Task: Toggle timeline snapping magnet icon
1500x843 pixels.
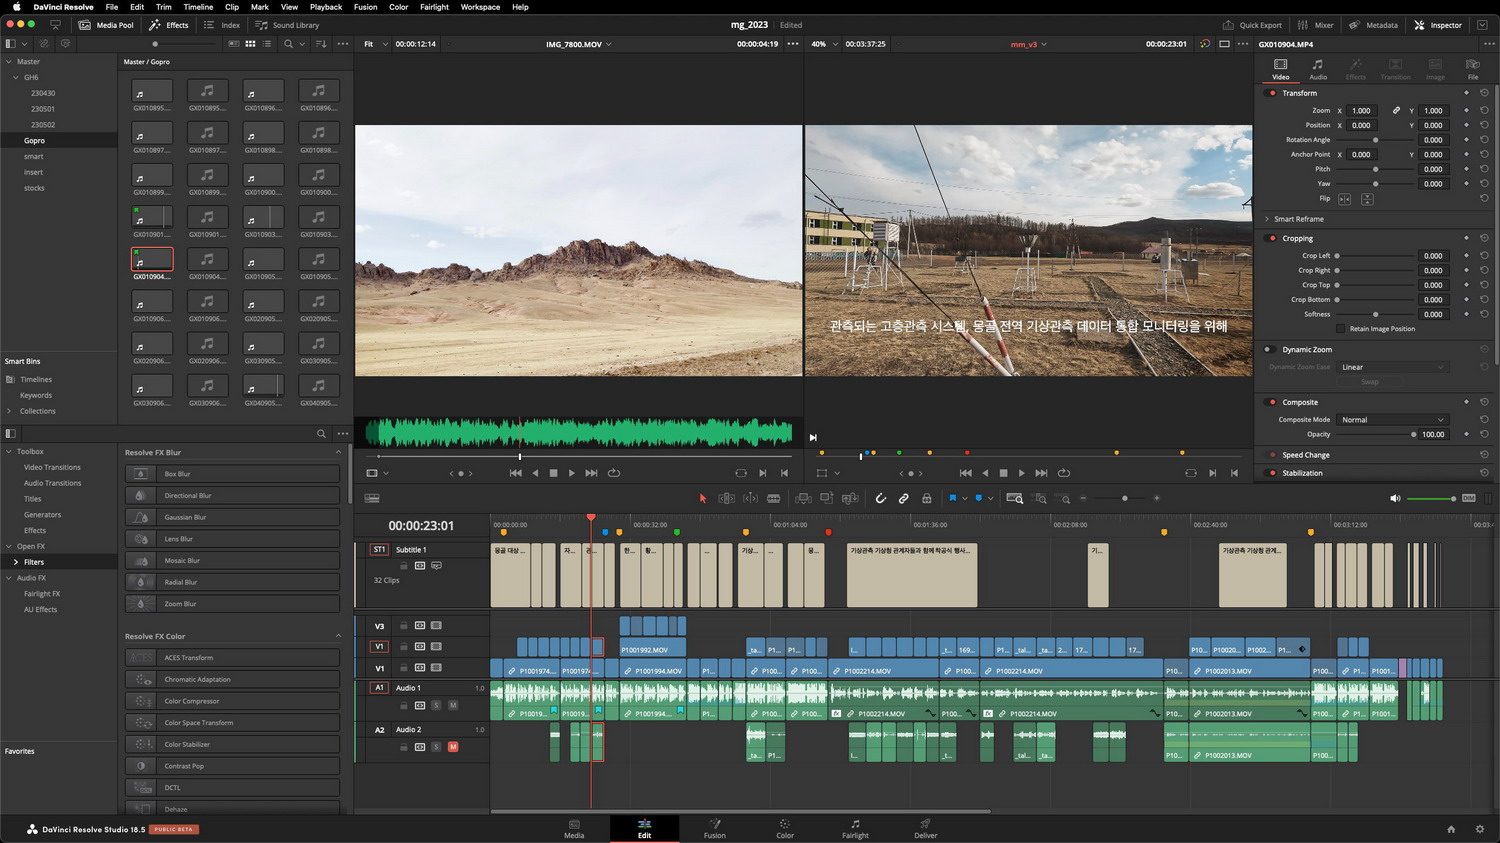Action: (x=880, y=498)
